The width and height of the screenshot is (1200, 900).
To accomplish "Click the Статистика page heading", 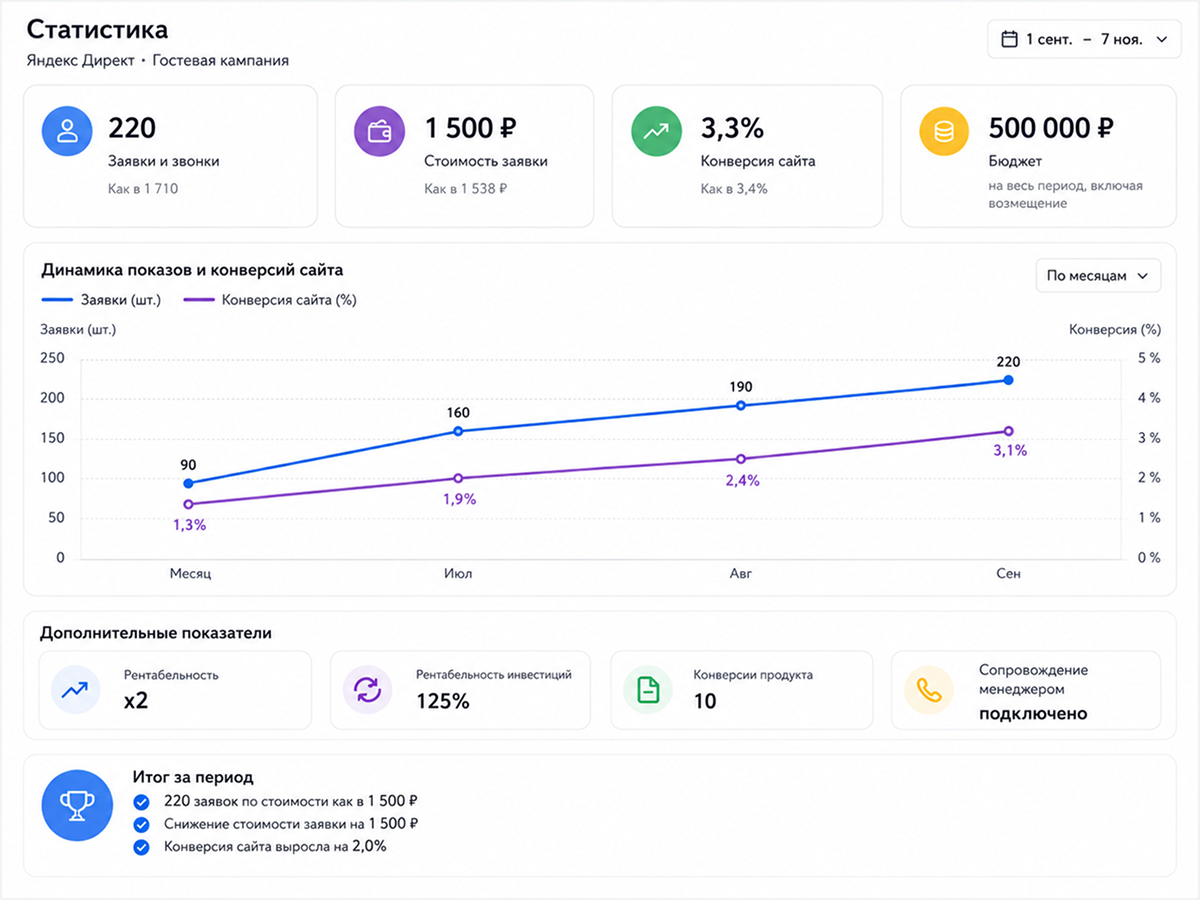I will click(x=97, y=29).
